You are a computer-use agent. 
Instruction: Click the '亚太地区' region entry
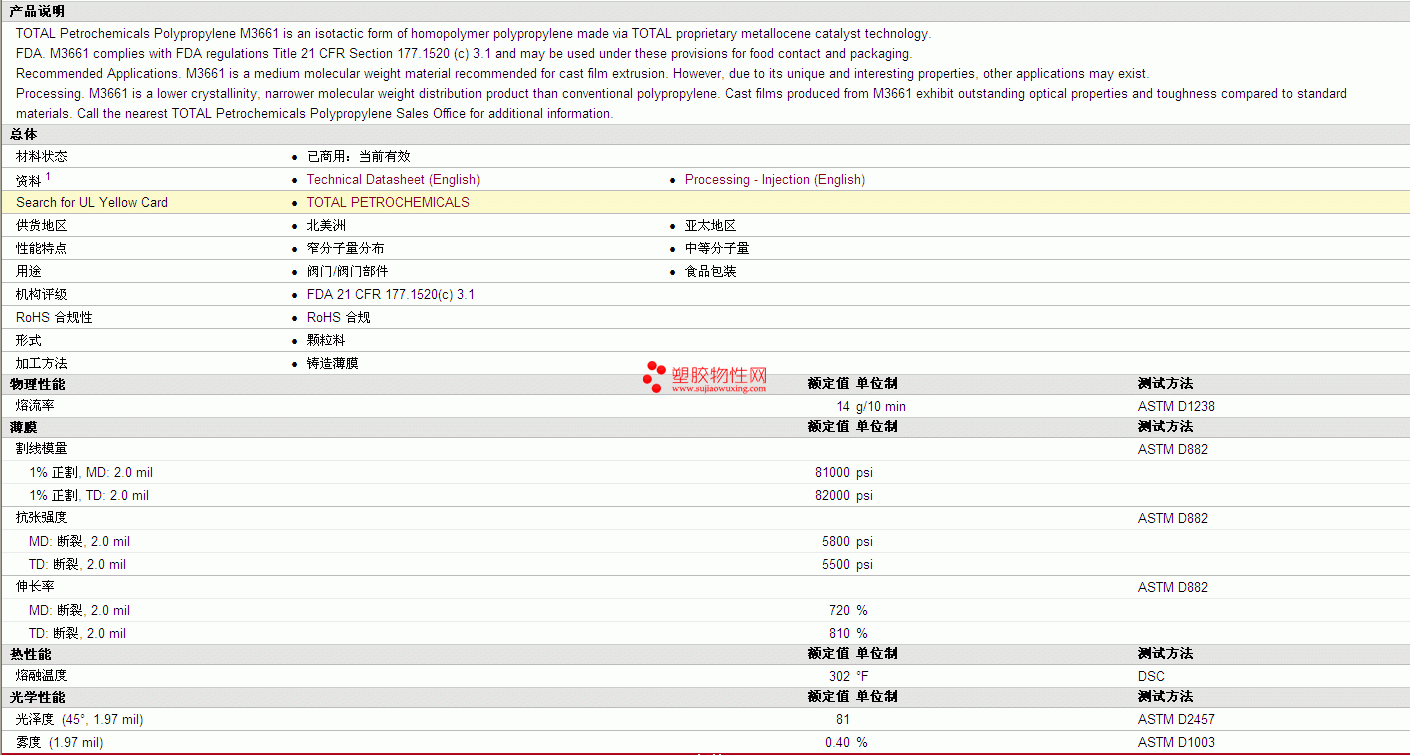[x=711, y=226]
